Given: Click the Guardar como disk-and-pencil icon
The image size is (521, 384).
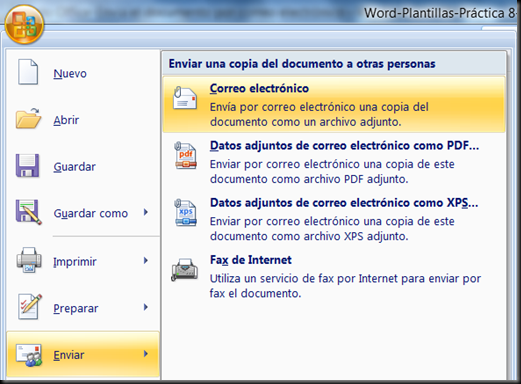Looking at the screenshot, I should click(x=29, y=212).
